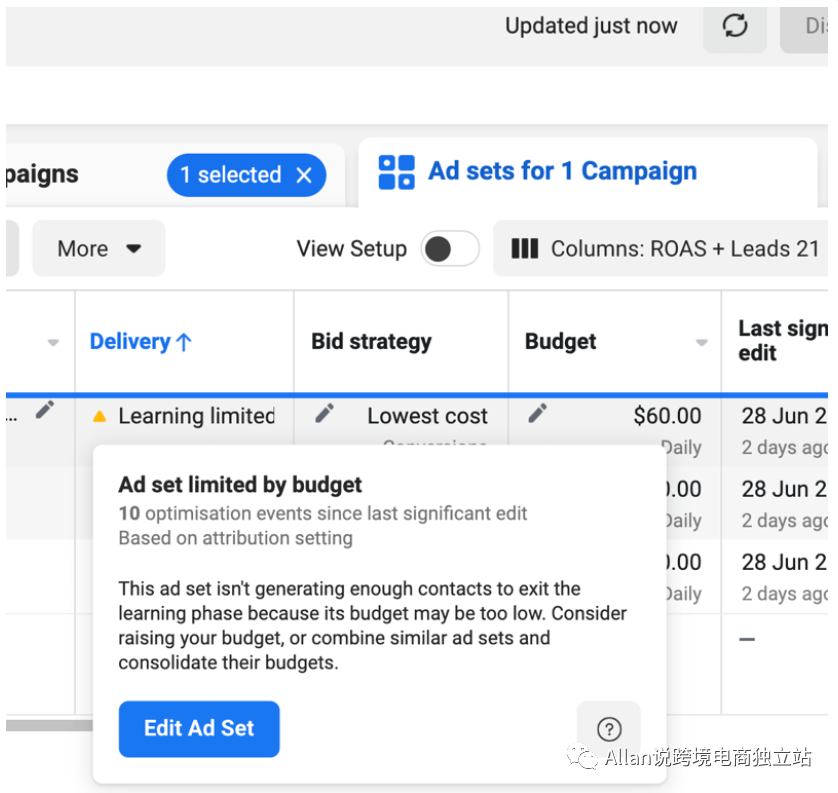838x793 pixels.
Task: Click the Columns bars icon
Action: 525,249
